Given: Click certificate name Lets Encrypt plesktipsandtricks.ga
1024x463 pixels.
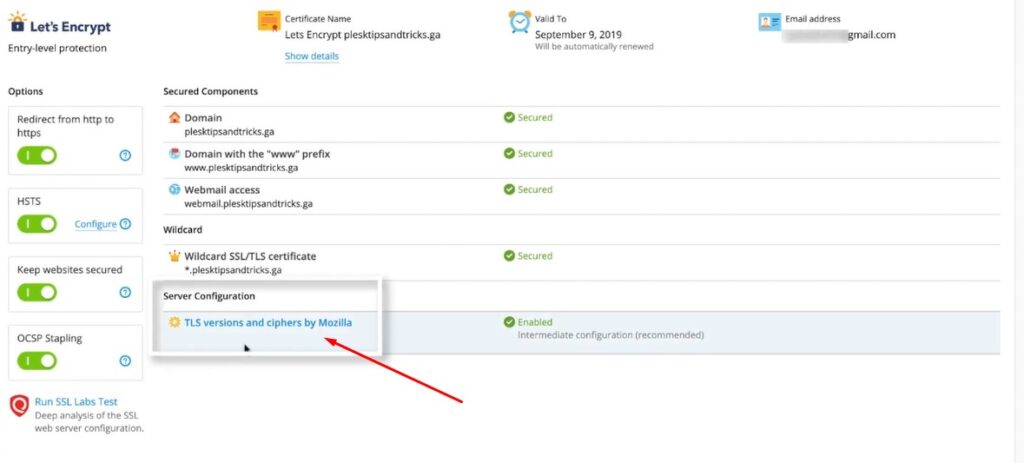Looking at the screenshot, I should click(x=362, y=35).
